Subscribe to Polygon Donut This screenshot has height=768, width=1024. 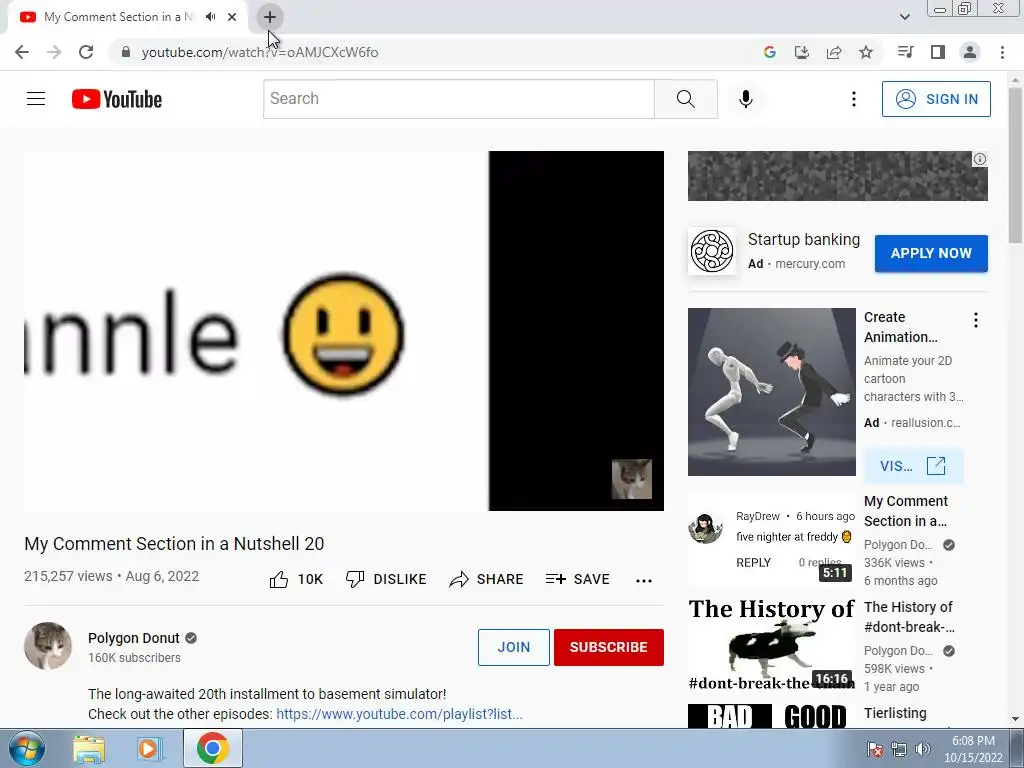click(x=609, y=647)
